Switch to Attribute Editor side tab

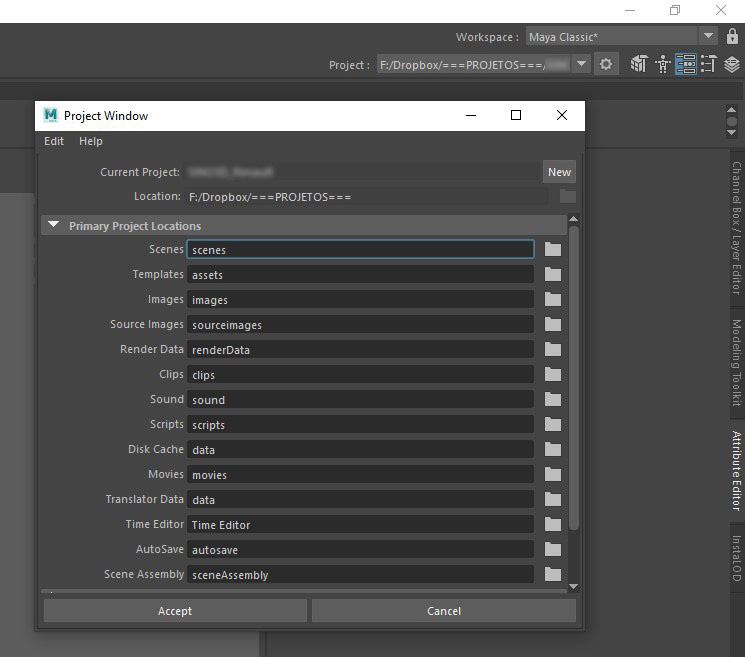[x=736, y=470]
